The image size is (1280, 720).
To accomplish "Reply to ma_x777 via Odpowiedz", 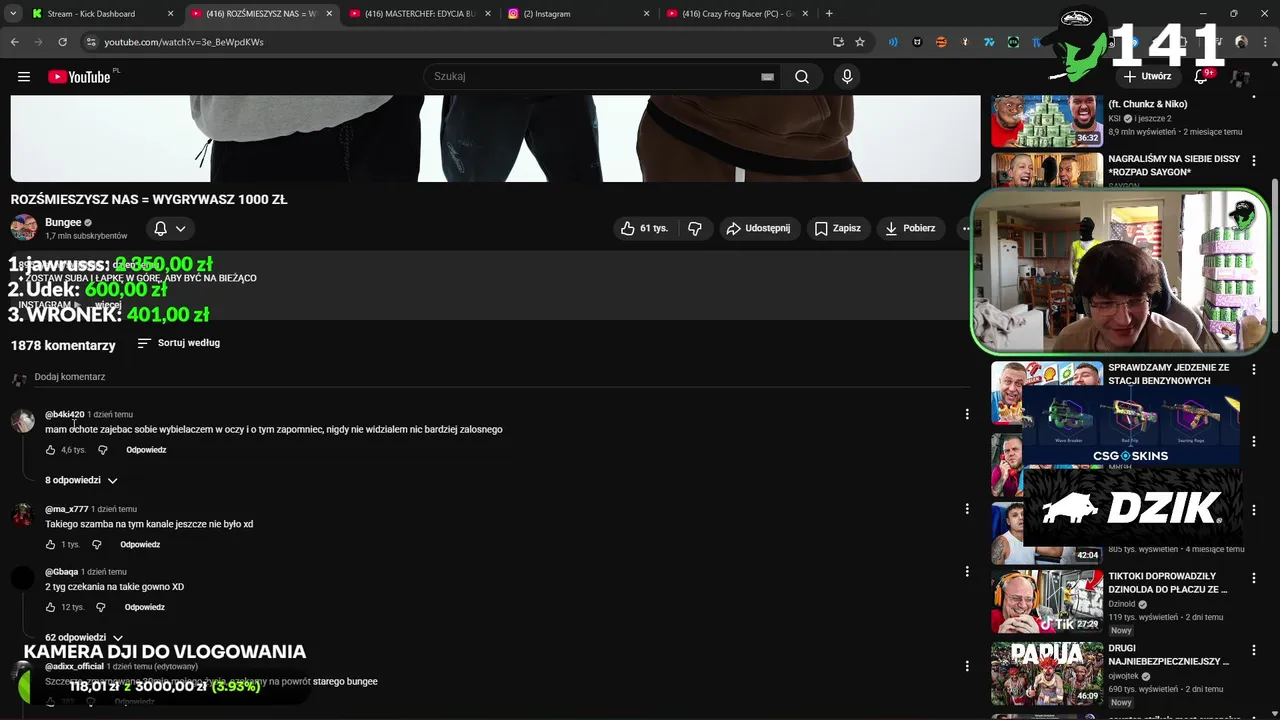I will click(x=140, y=545).
